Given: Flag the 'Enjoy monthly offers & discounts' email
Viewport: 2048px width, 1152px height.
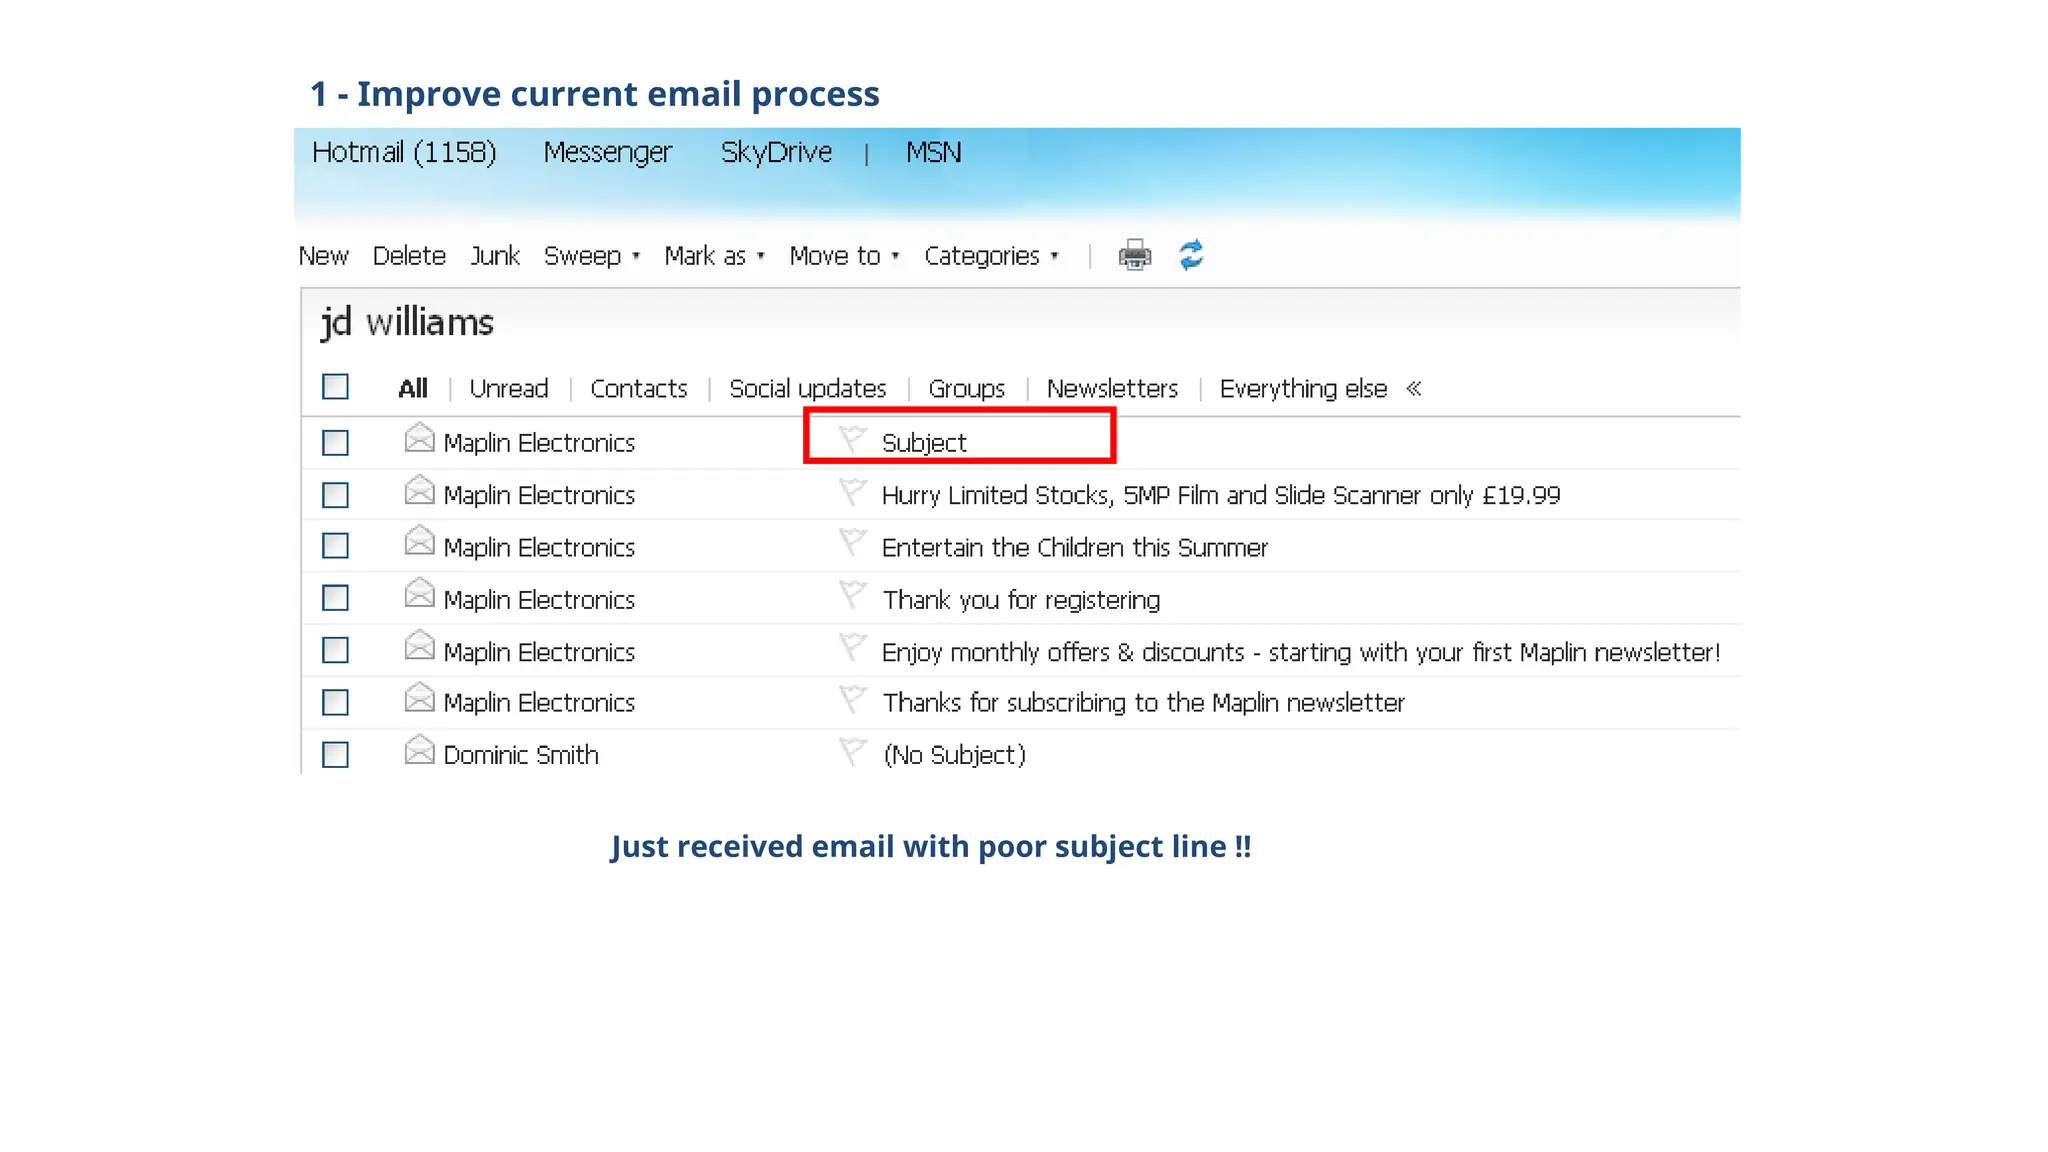Looking at the screenshot, I should coord(852,647).
